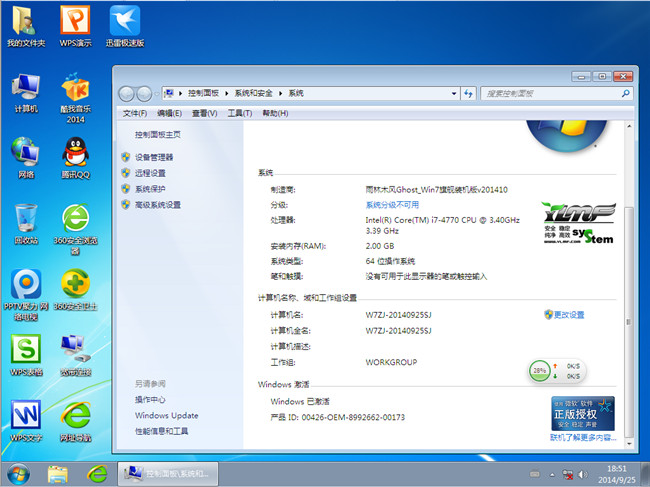This screenshot has height=487, width=650.
Task: Show hidden tray icons arrow
Action: pos(552,475)
